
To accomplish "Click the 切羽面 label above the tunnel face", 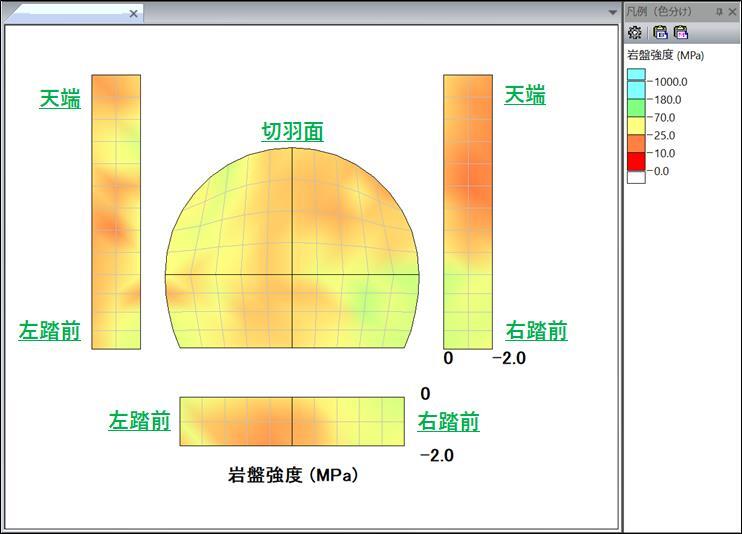I will 292,132.
